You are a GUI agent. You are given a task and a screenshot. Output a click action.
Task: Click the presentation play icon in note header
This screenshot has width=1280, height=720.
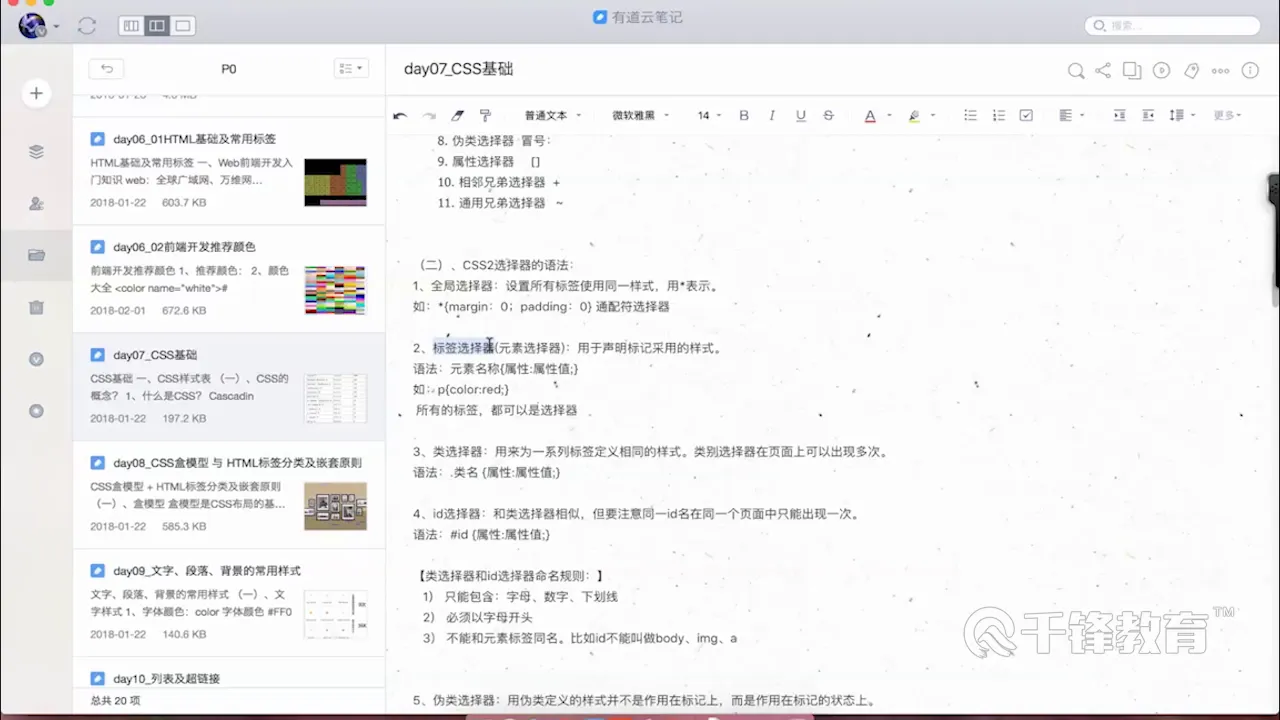click(1161, 70)
